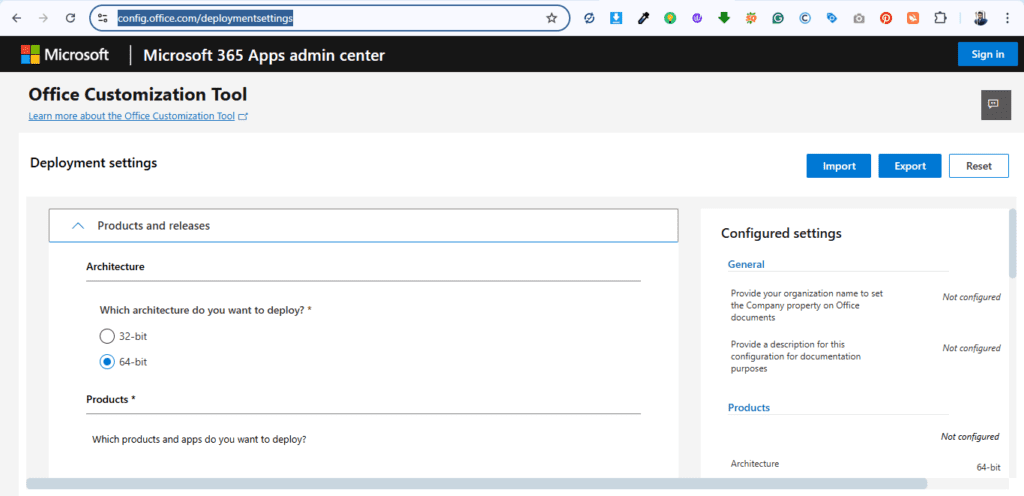Collapse the Products and releases section

click(x=78, y=226)
